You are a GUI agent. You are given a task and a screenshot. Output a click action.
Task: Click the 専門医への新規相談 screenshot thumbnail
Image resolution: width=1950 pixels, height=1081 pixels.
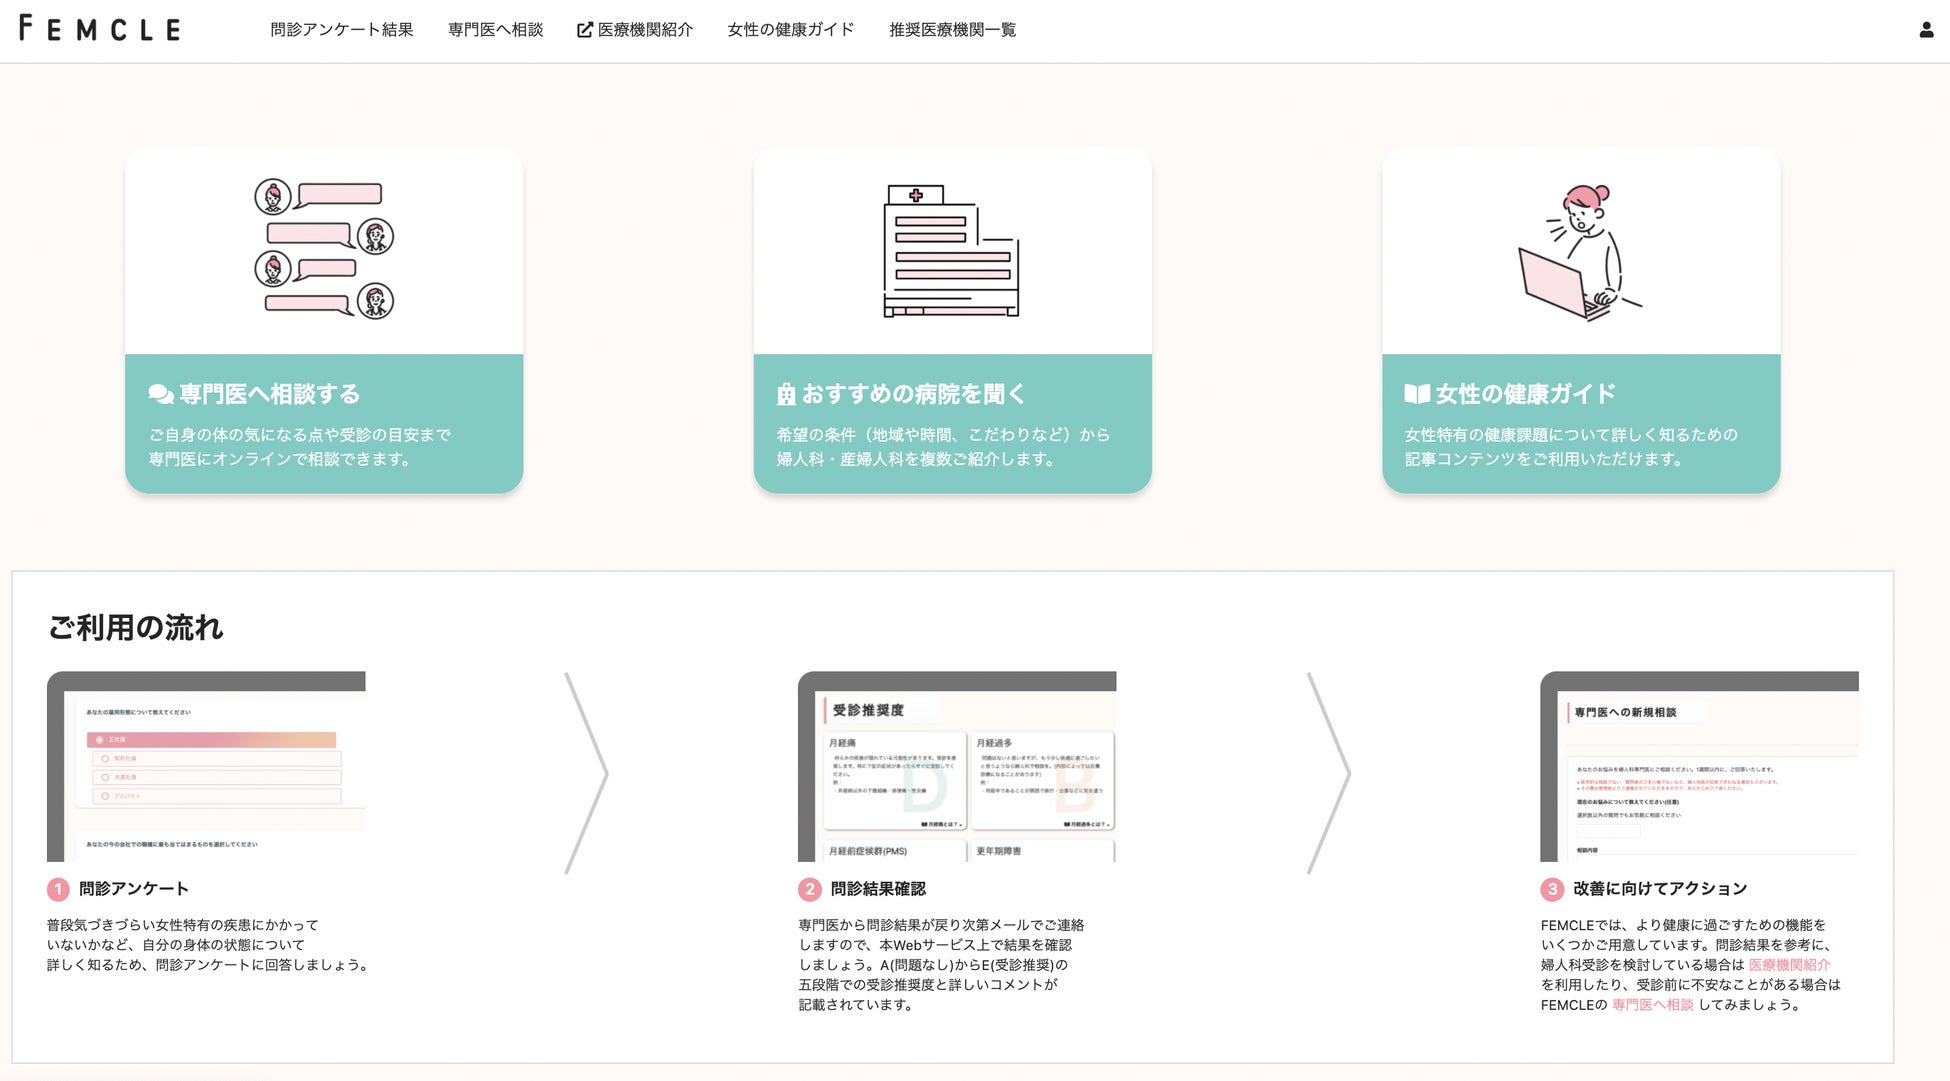tap(1699, 766)
